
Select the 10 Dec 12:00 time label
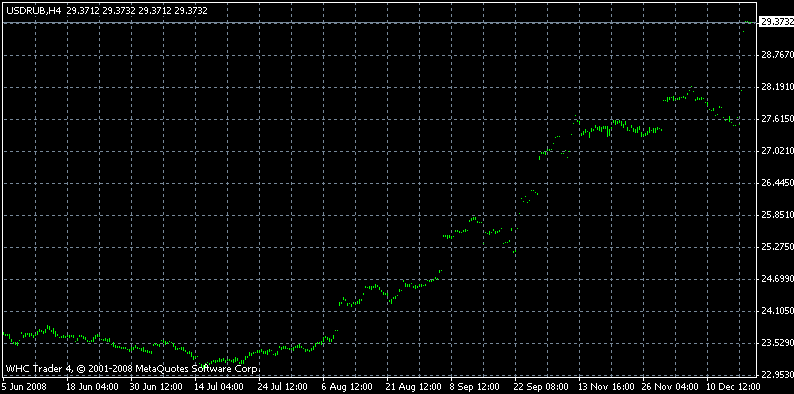click(734, 386)
